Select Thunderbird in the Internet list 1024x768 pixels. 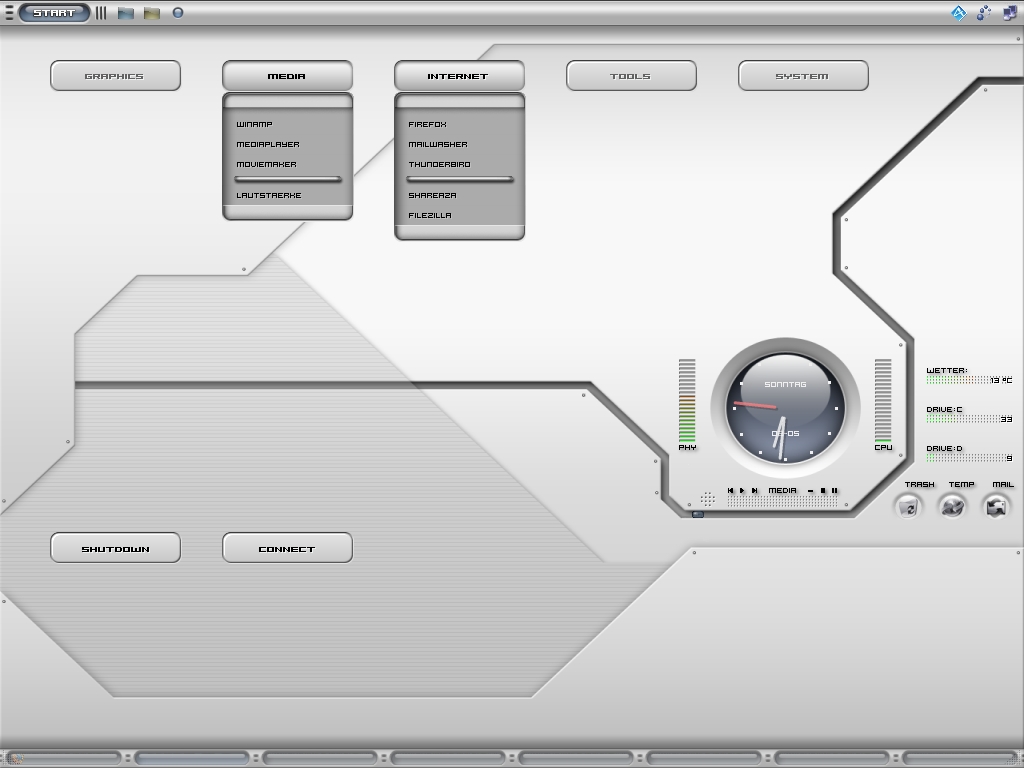(439, 164)
